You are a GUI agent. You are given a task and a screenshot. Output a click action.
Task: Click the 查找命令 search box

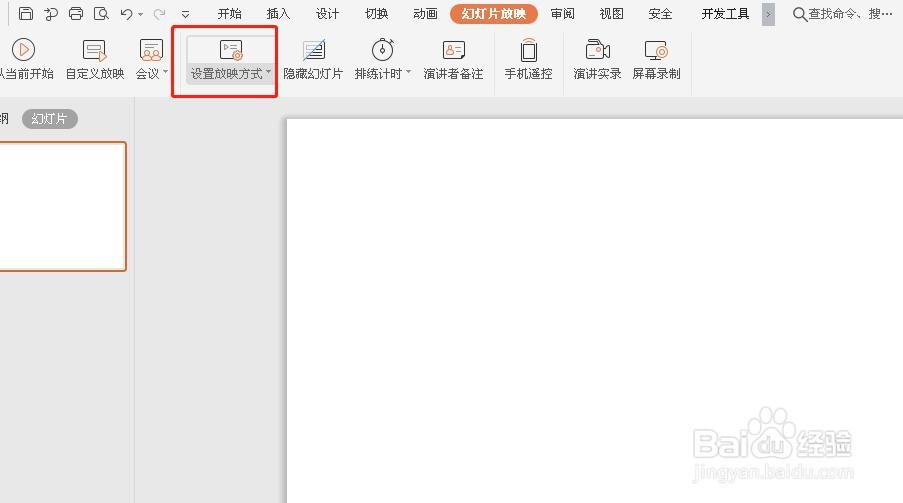(x=843, y=14)
